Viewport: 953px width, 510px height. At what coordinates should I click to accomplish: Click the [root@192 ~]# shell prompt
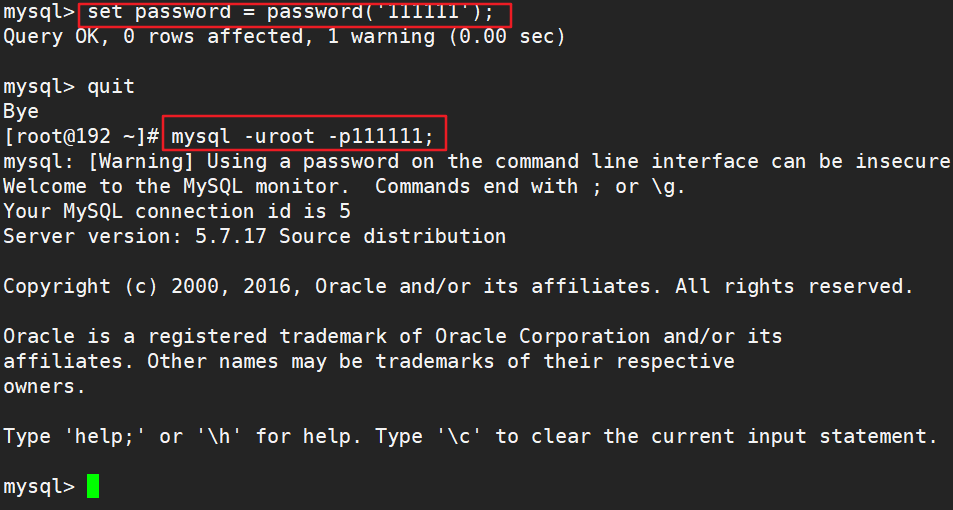pos(80,136)
